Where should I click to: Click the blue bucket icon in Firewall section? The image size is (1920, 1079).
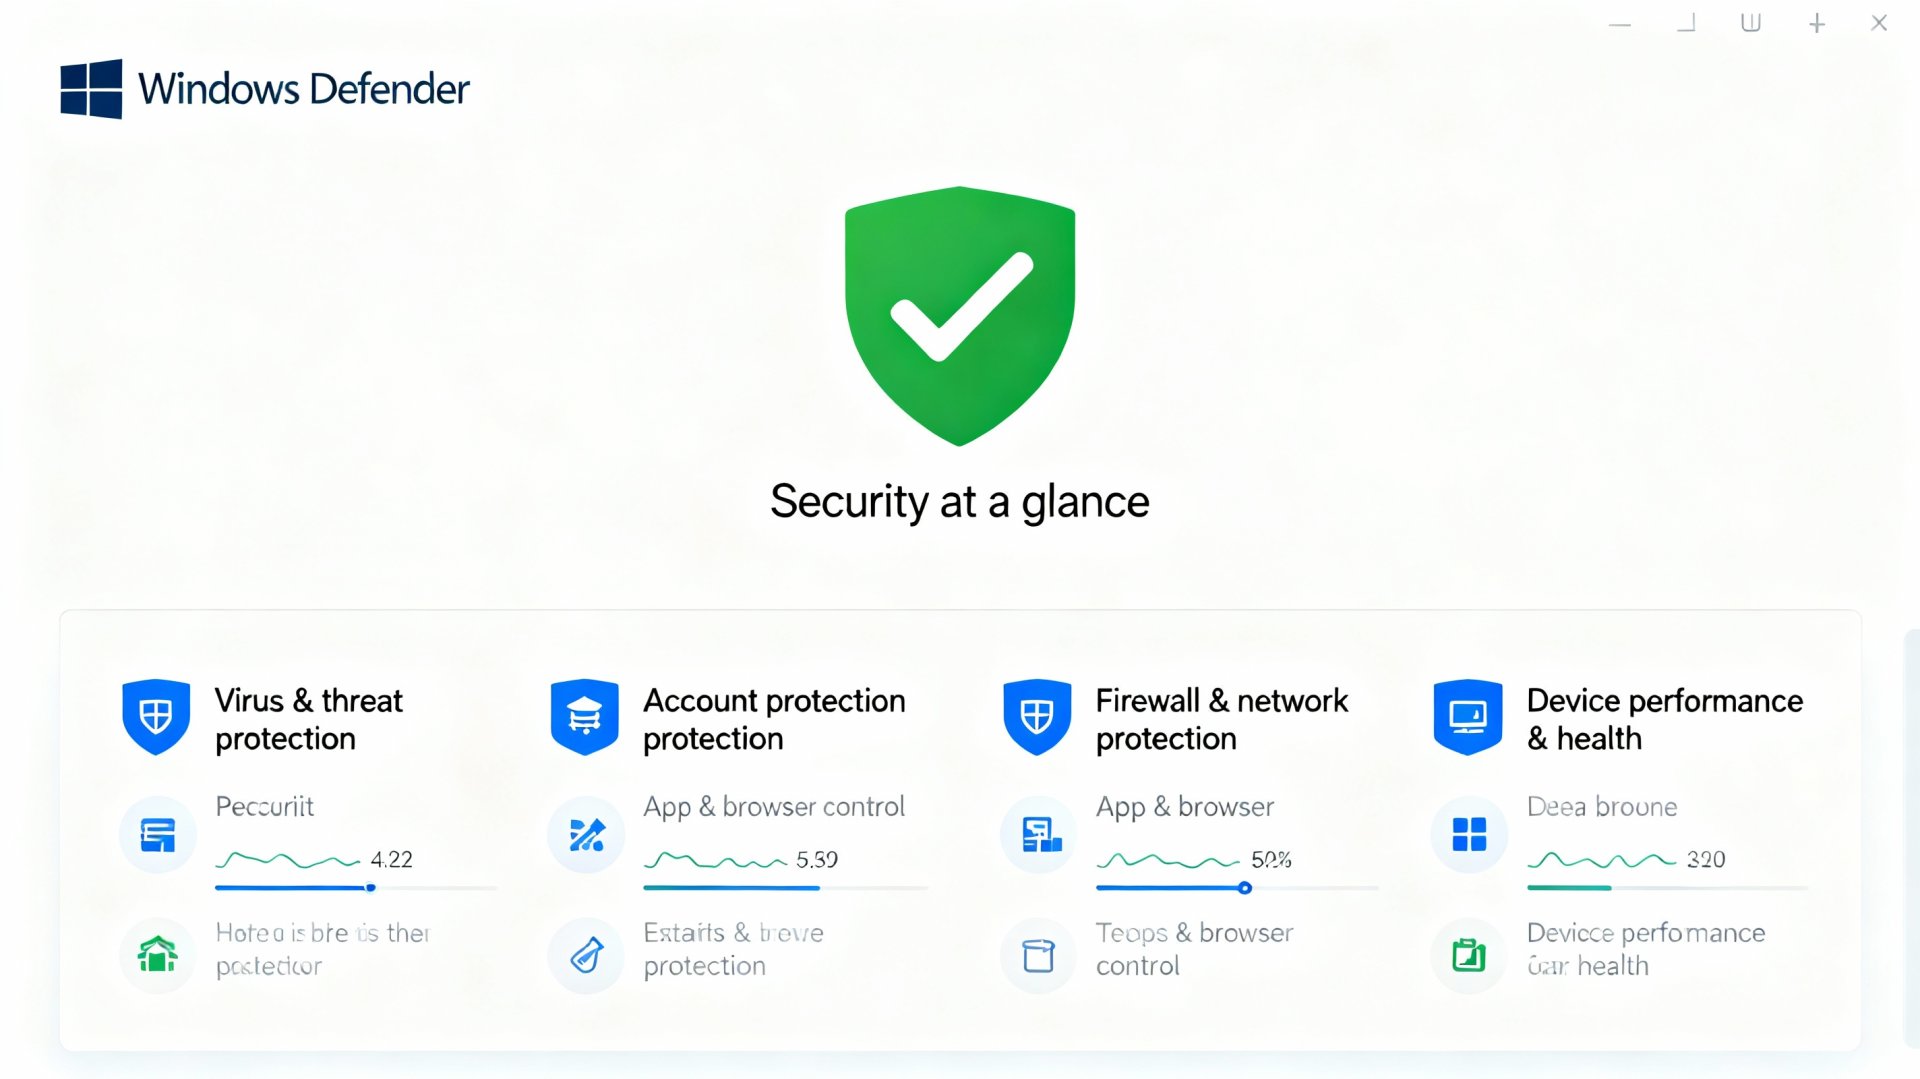click(x=1037, y=955)
